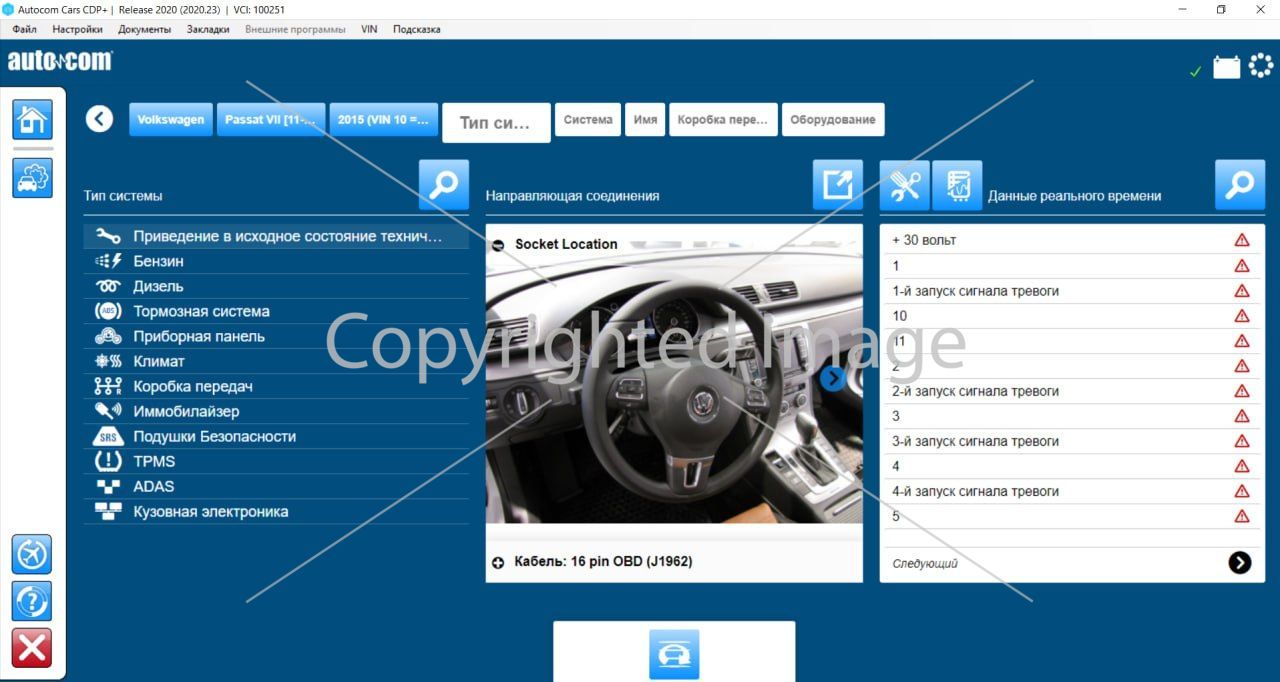Screen dimensions: 1280x682
Task: Select the data row labeled 4
Action: pos(1072,466)
